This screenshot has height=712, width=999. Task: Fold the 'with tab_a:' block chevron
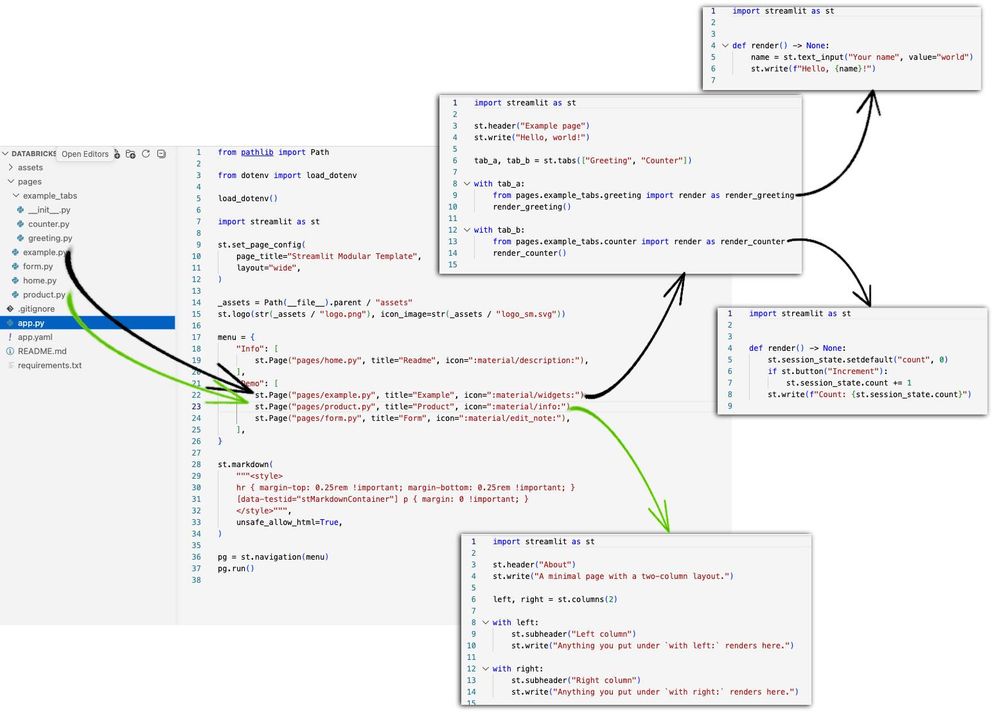pyautogui.click(x=466, y=183)
